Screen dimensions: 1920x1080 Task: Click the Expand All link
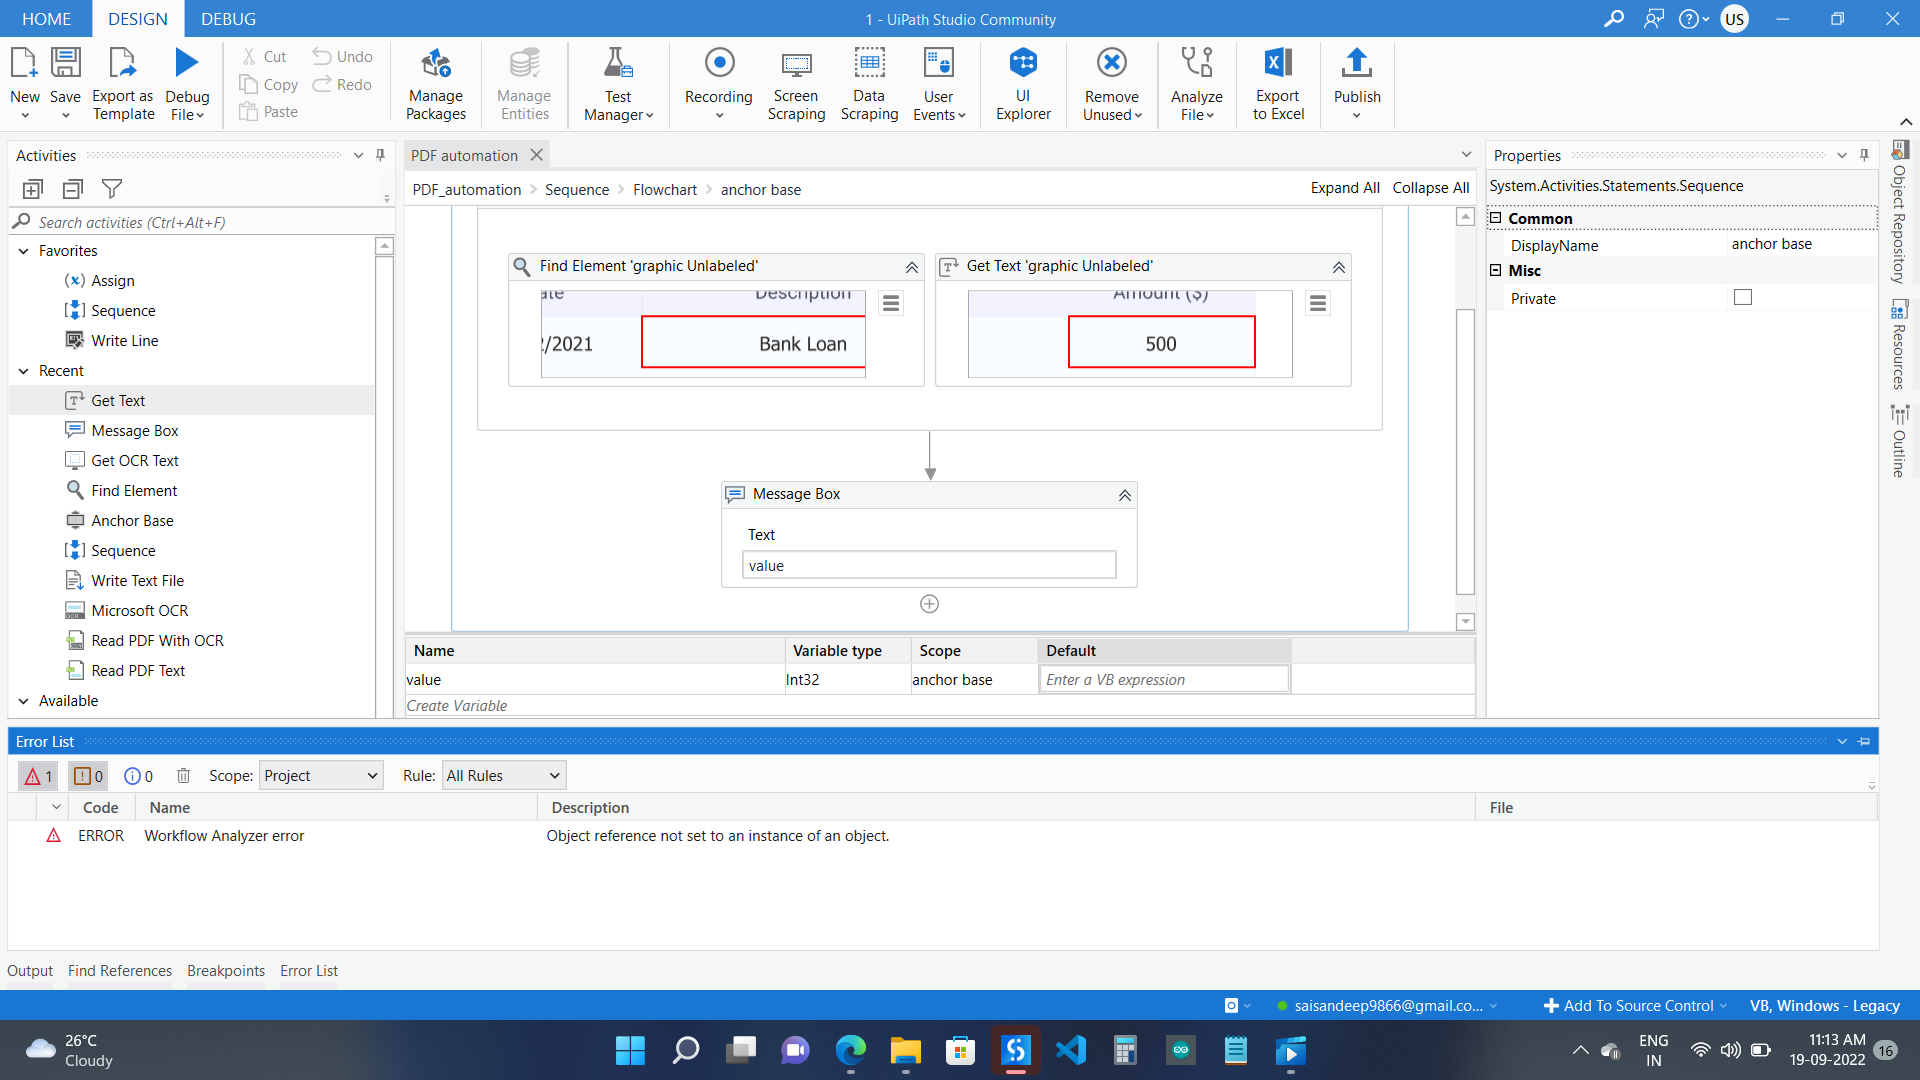click(1344, 188)
